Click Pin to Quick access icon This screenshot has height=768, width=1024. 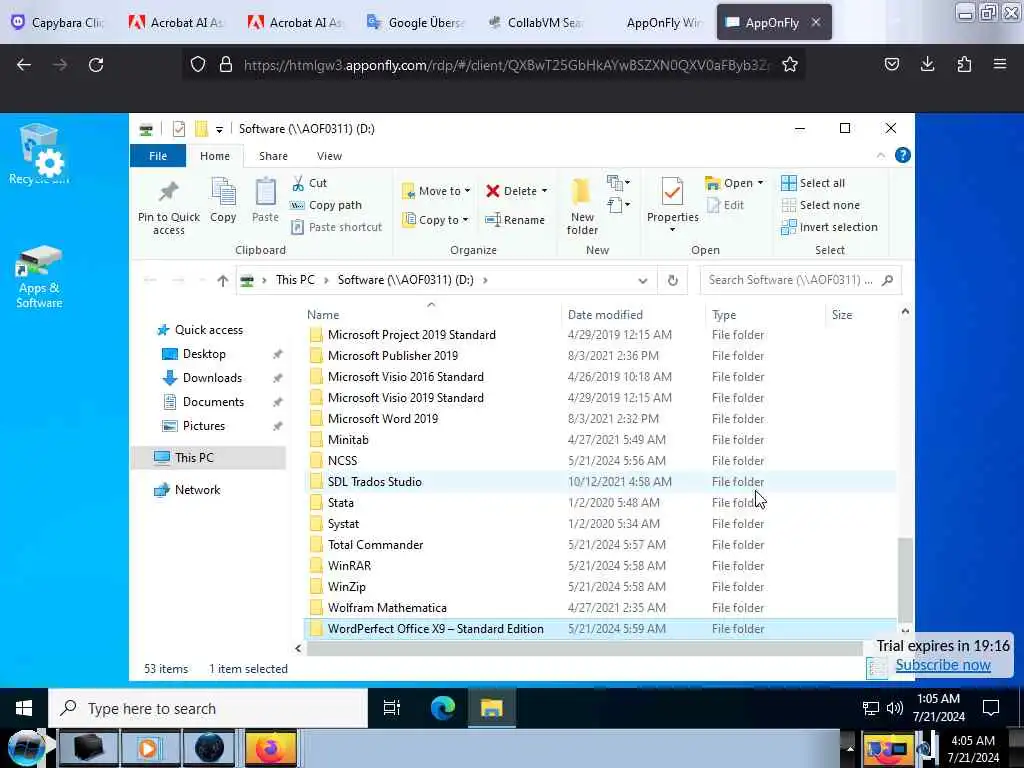(168, 191)
